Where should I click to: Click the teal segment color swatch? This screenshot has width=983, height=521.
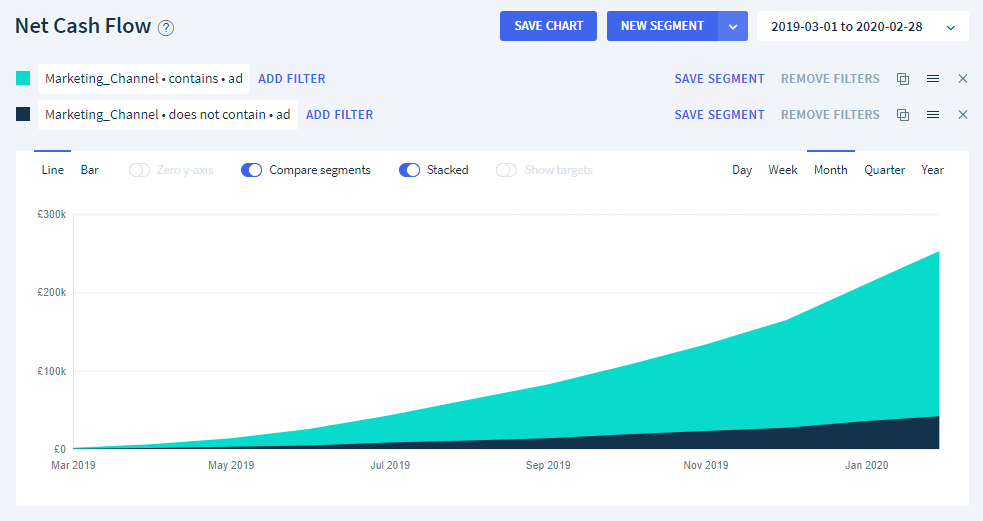click(x=23, y=78)
